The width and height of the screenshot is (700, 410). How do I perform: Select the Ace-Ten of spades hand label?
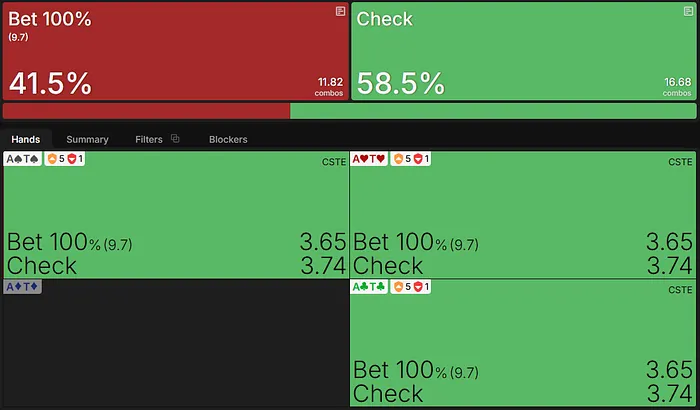click(23, 159)
